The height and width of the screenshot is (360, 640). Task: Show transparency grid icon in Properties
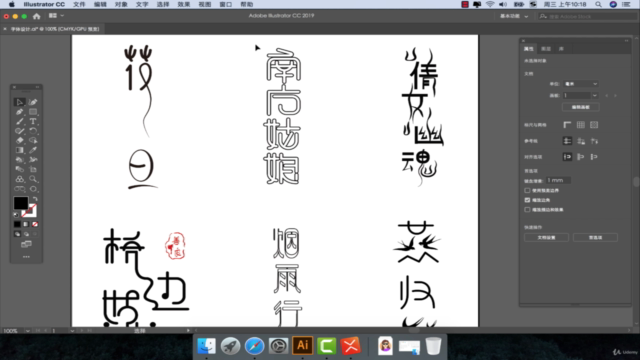594,125
